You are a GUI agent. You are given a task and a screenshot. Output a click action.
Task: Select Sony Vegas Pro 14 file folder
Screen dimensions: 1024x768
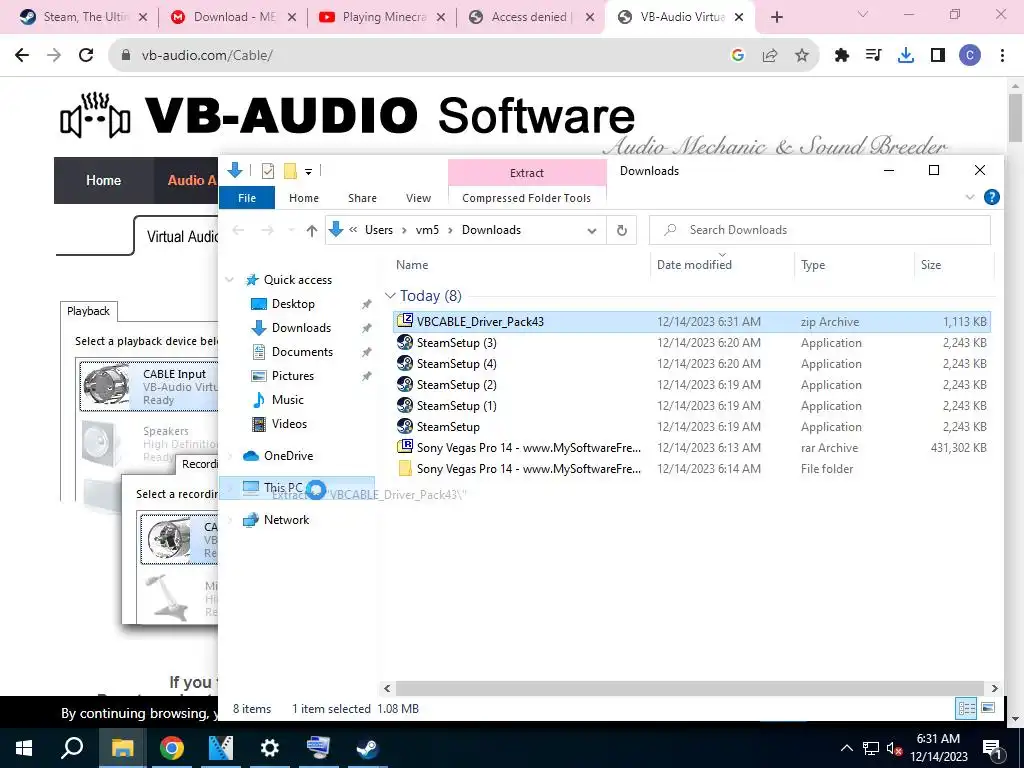point(692,469)
